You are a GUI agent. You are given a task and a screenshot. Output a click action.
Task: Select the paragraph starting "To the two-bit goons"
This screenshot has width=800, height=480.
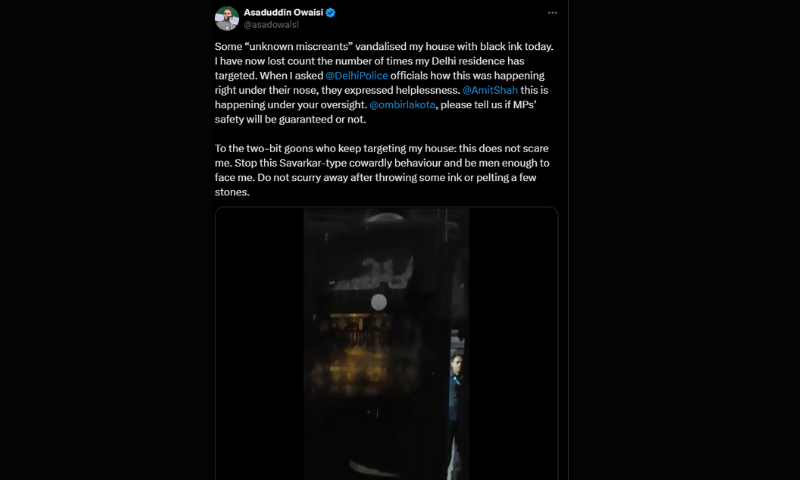point(382,170)
